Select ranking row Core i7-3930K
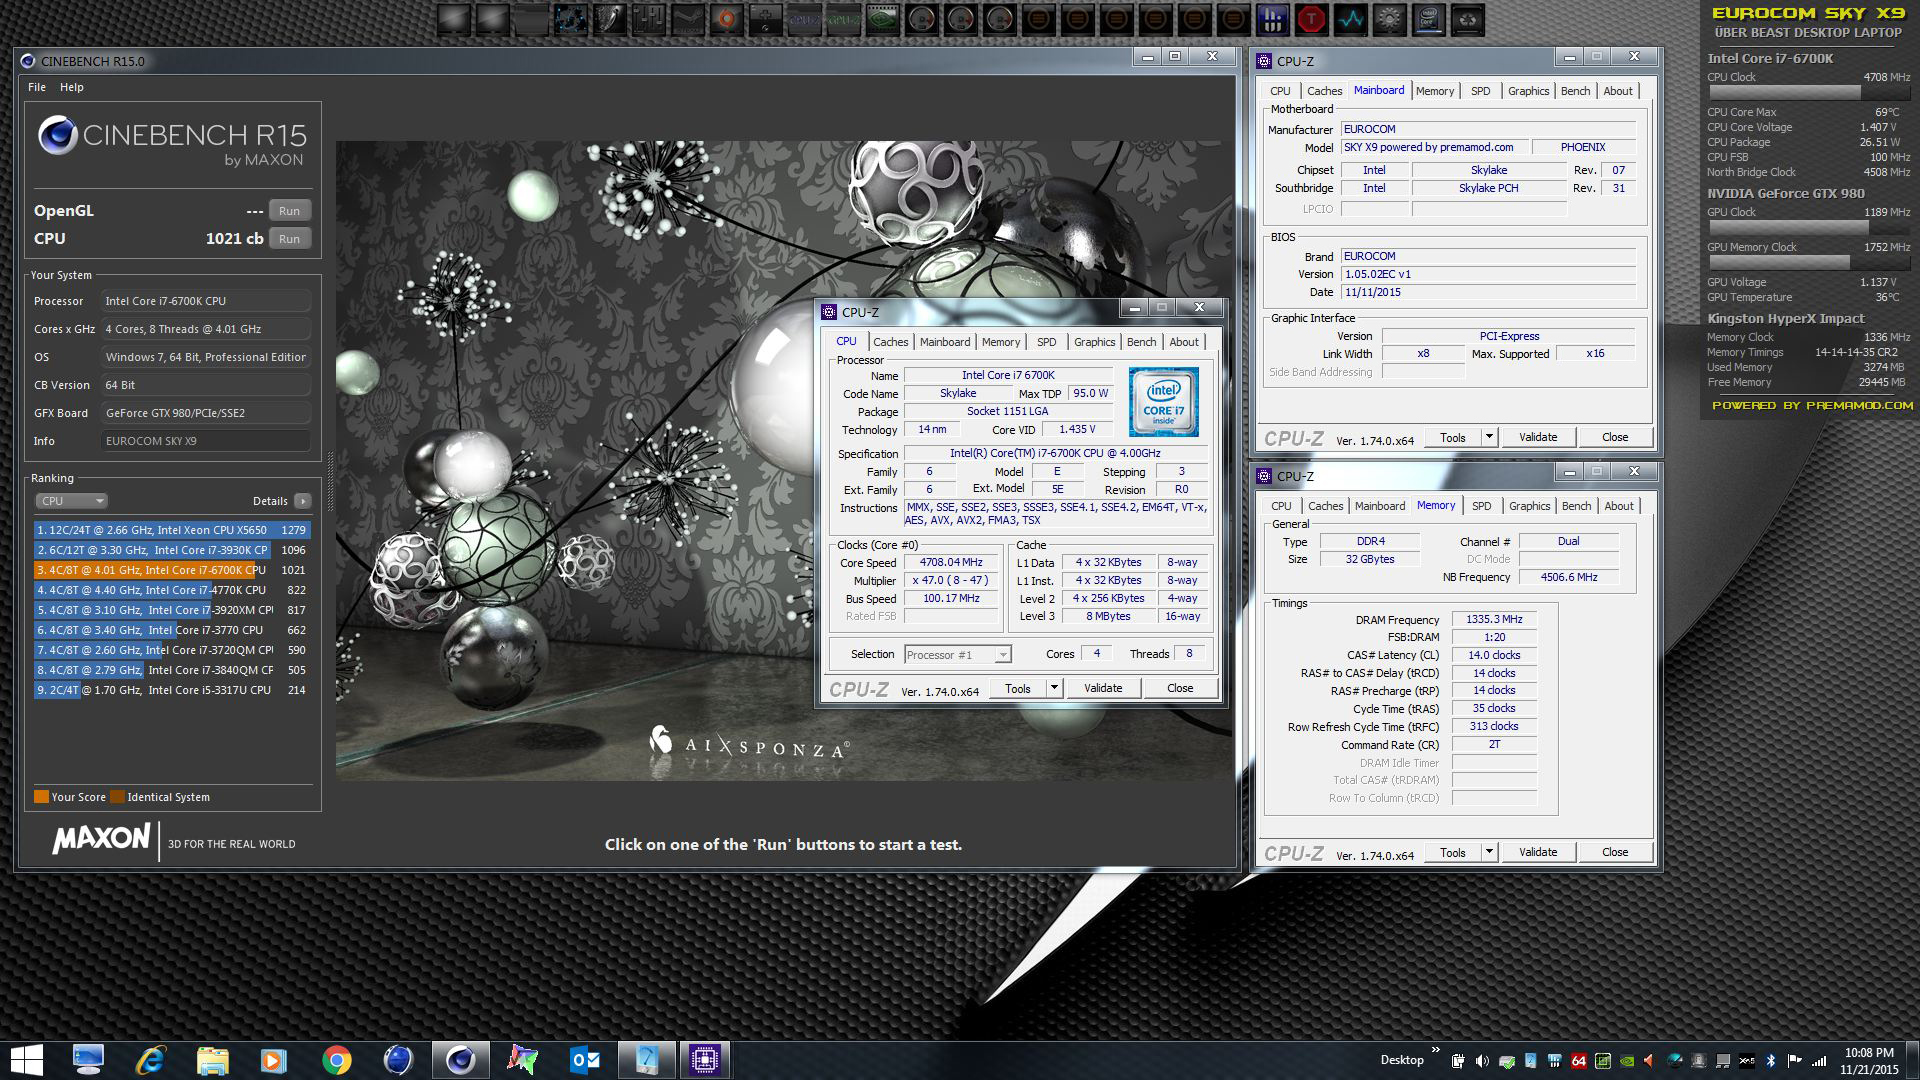1920x1080 pixels. (172, 550)
